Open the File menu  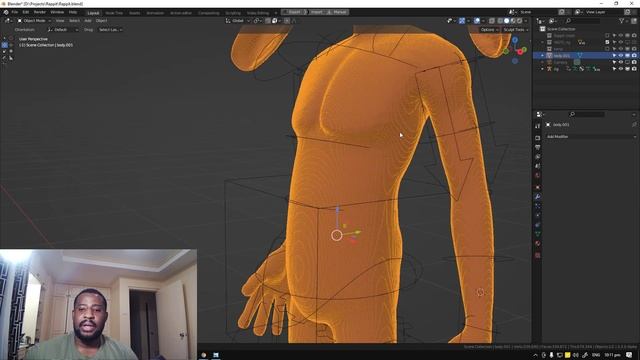[15, 12]
